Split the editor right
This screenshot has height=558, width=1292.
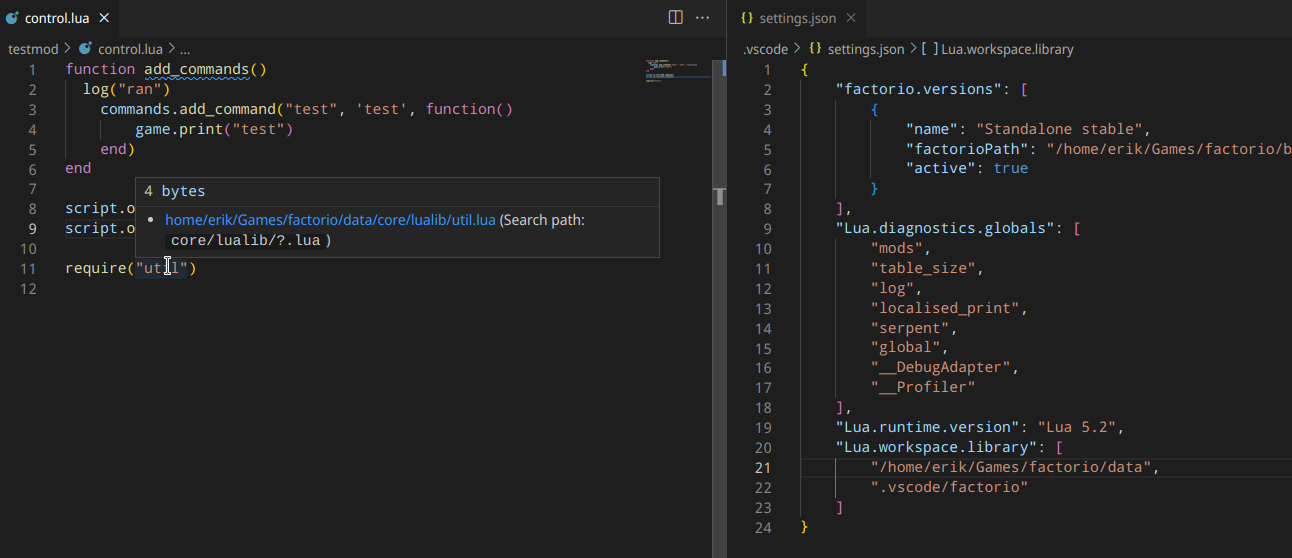pos(675,18)
